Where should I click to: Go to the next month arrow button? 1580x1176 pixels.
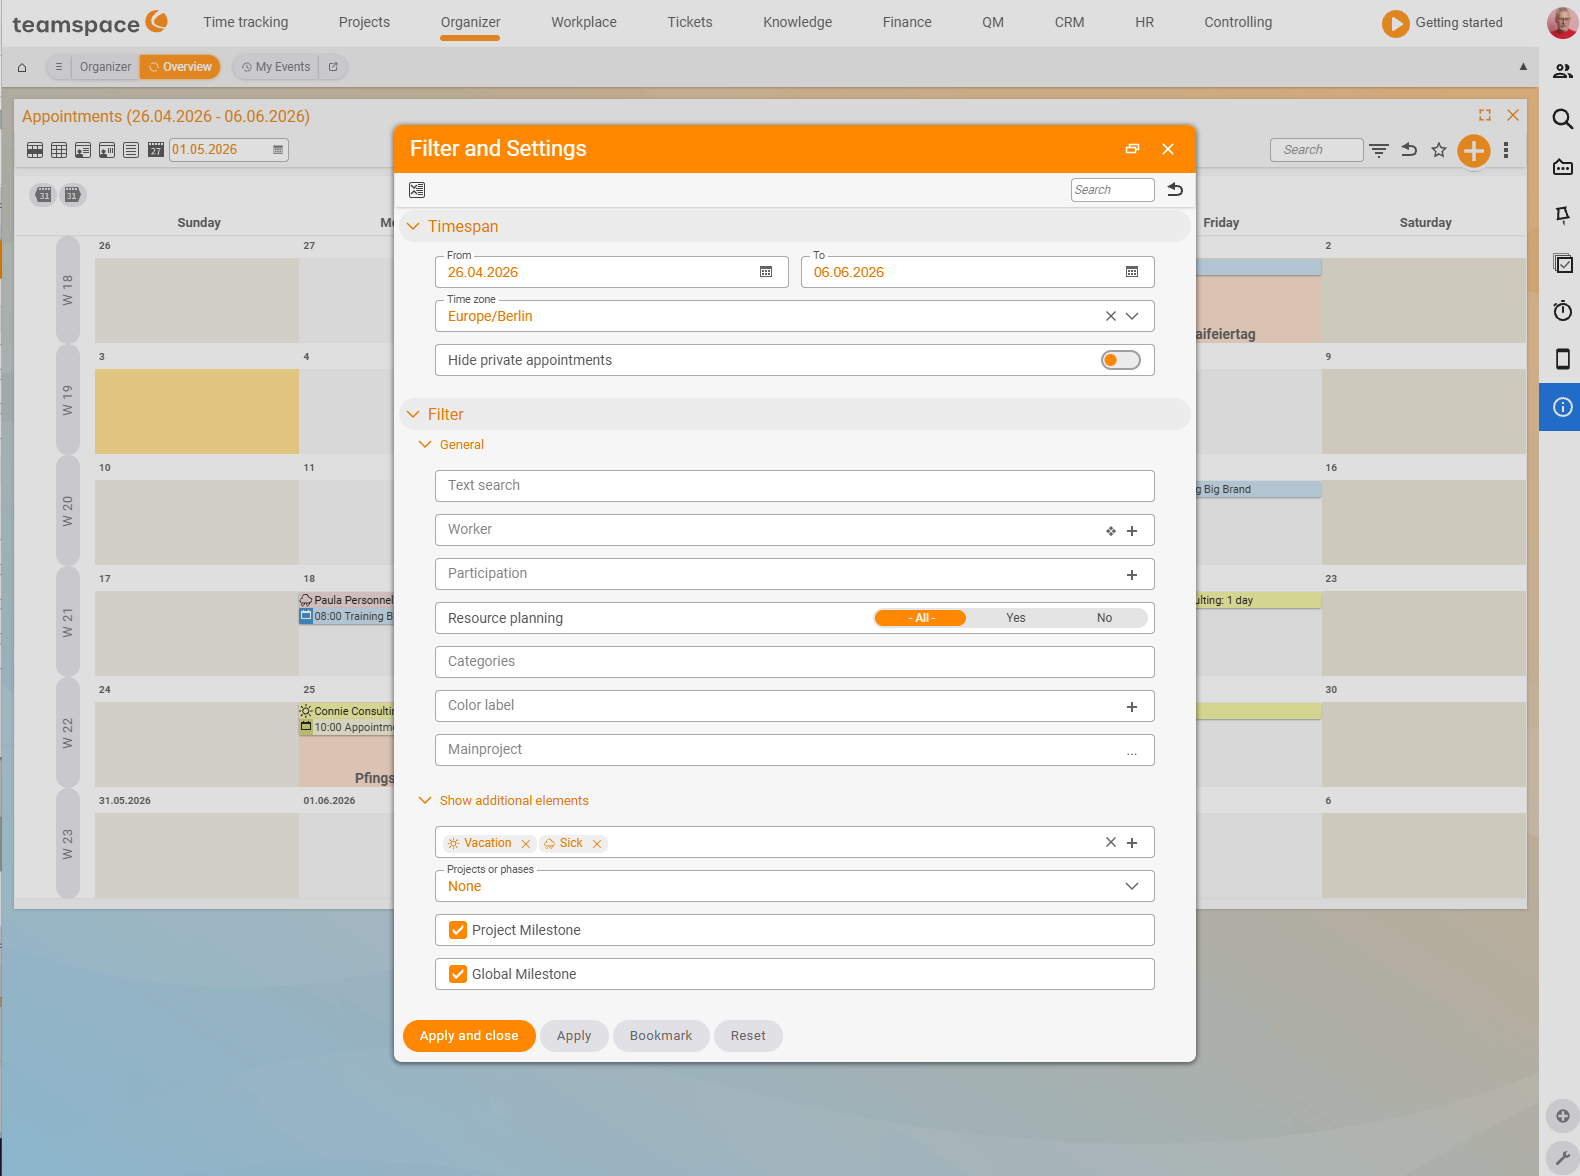(x=72, y=195)
